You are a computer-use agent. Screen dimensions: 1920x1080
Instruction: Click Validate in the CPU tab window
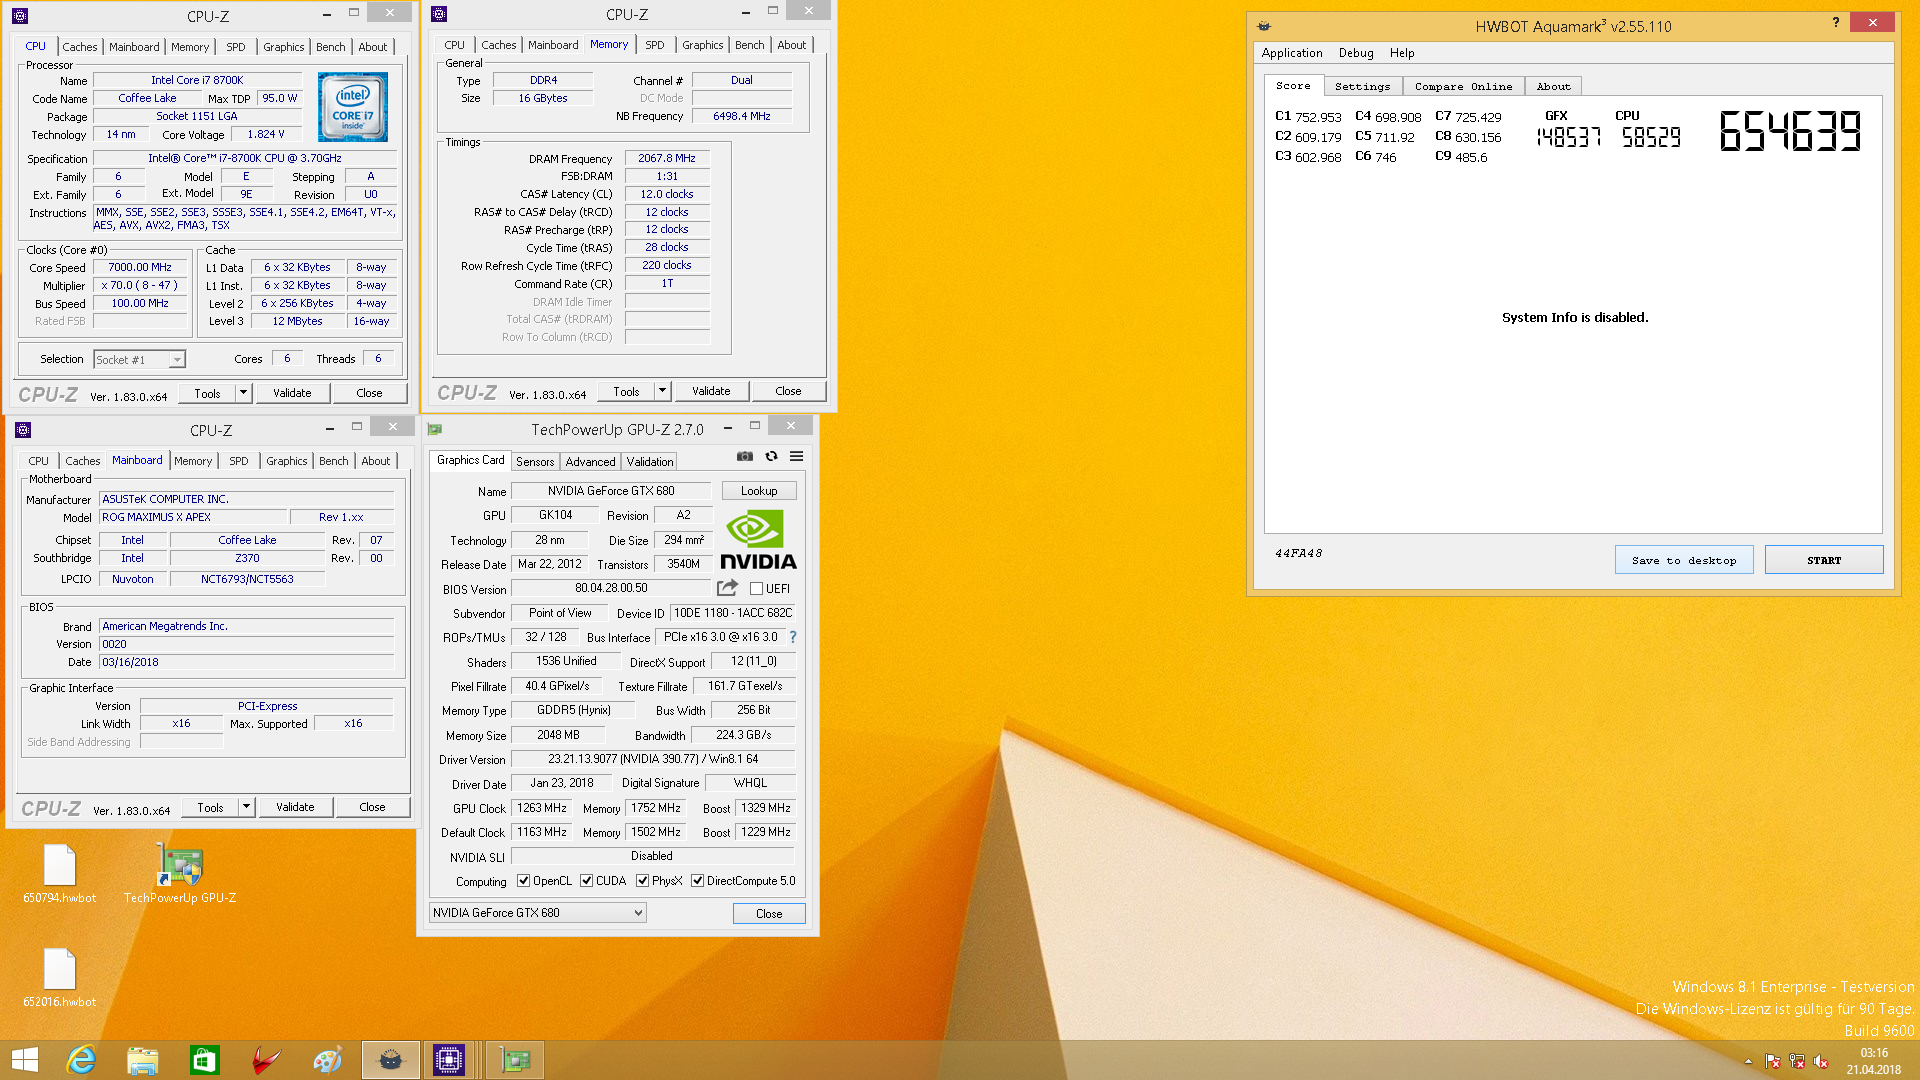point(292,393)
